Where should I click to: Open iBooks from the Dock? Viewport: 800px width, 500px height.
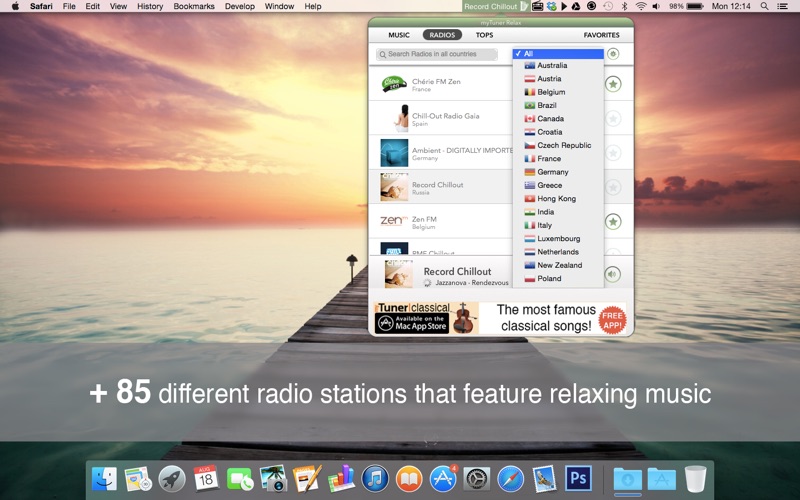[x=409, y=479]
